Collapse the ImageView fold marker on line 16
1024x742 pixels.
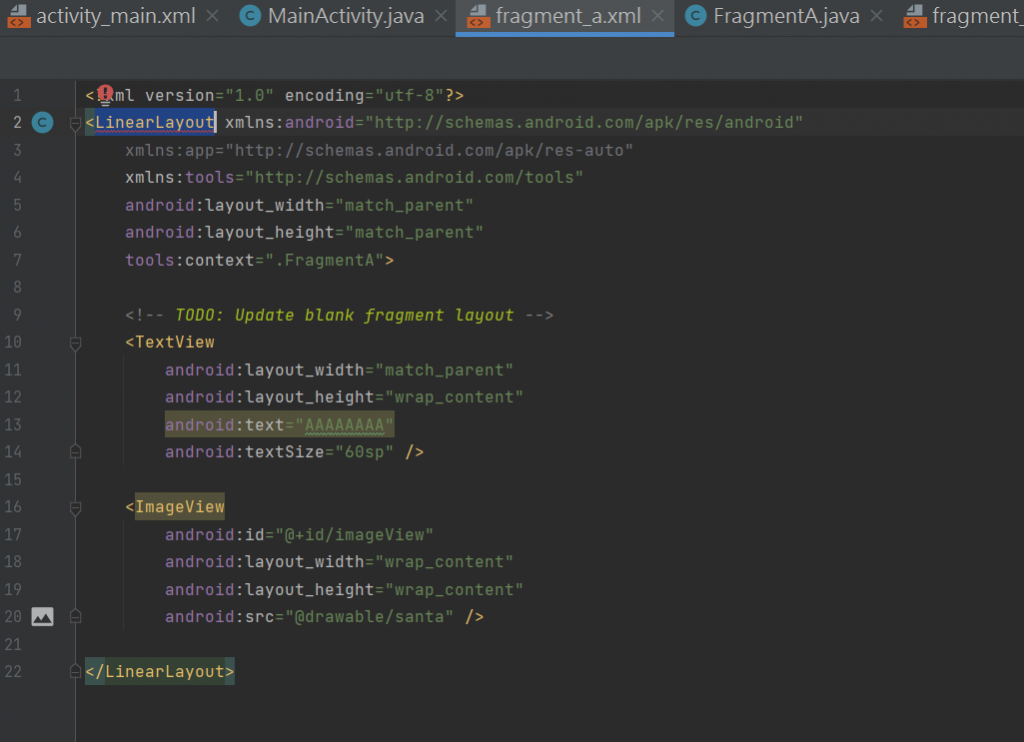(x=75, y=507)
